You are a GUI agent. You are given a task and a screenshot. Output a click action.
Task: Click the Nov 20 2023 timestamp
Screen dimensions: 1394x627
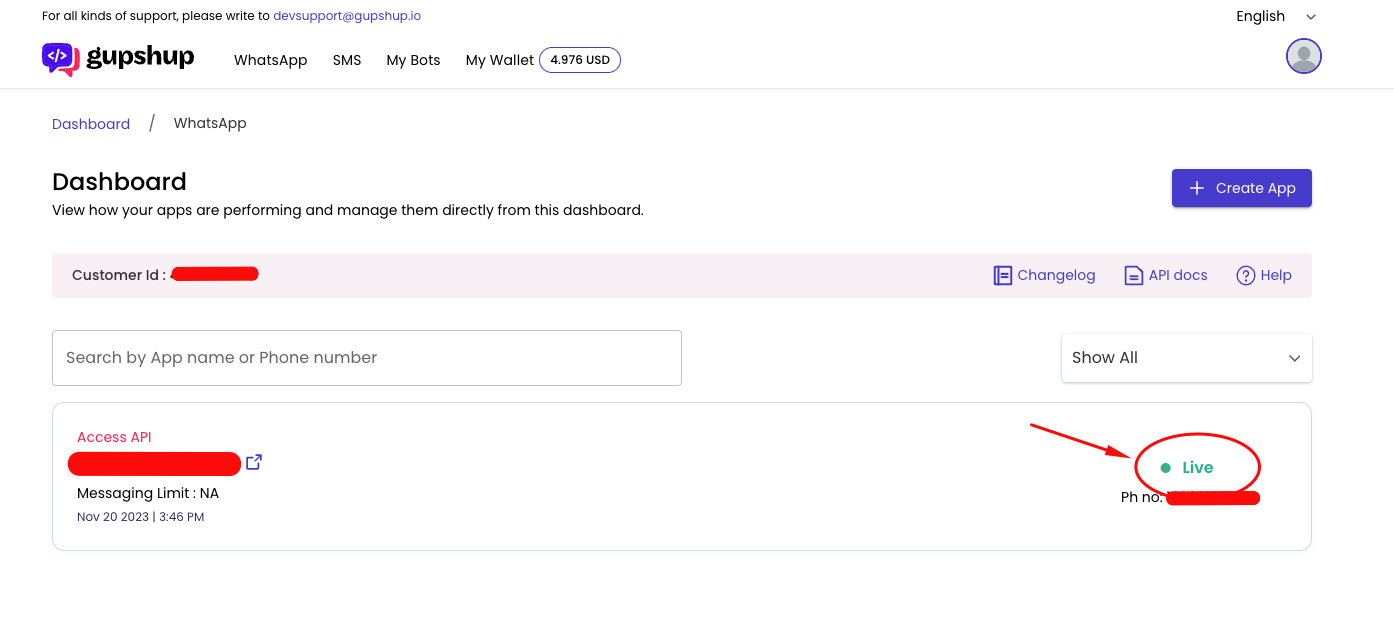pyautogui.click(x=141, y=517)
